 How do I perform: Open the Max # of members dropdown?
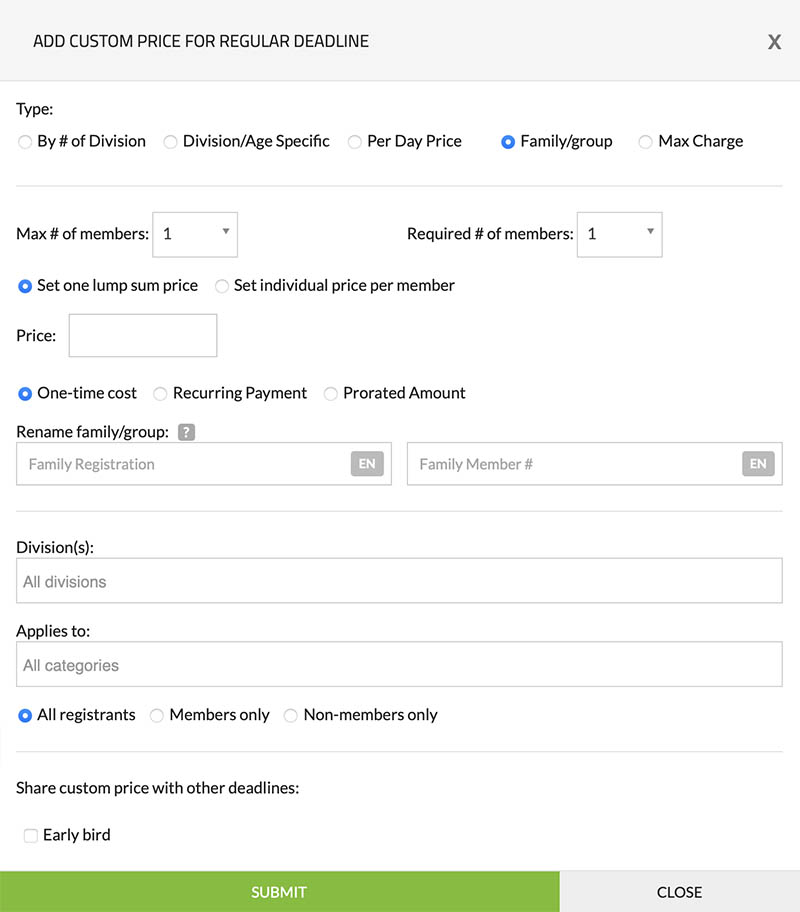tap(195, 234)
